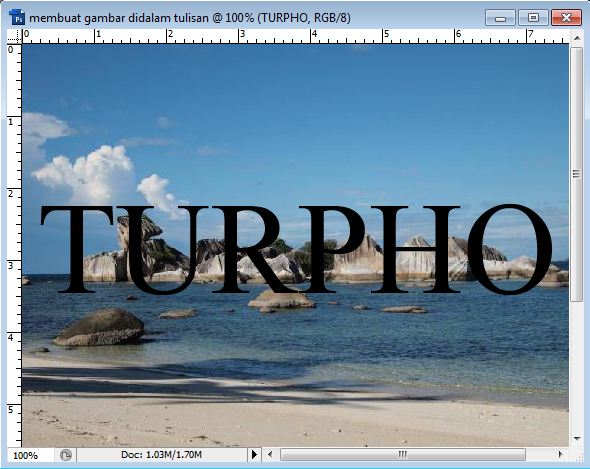The height and width of the screenshot is (469, 590).
Task: Click the status bar preview icon next to zoom
Action: click(x=65, y=455)
